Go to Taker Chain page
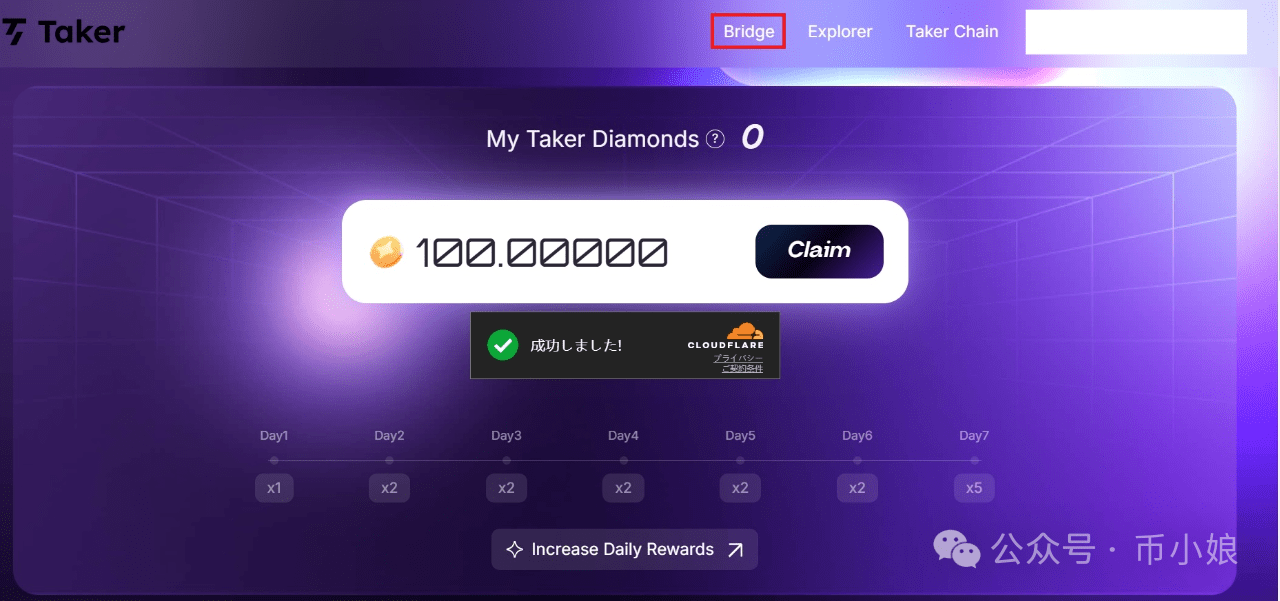 point(952,31)
